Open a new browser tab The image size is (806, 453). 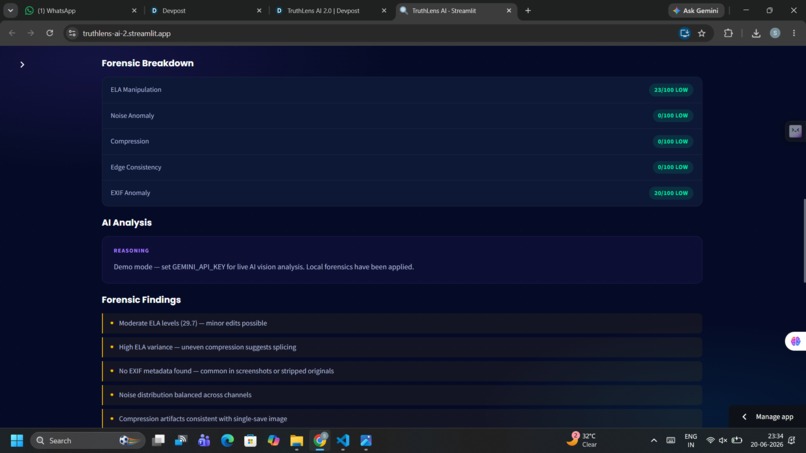[x=528, y=10]
